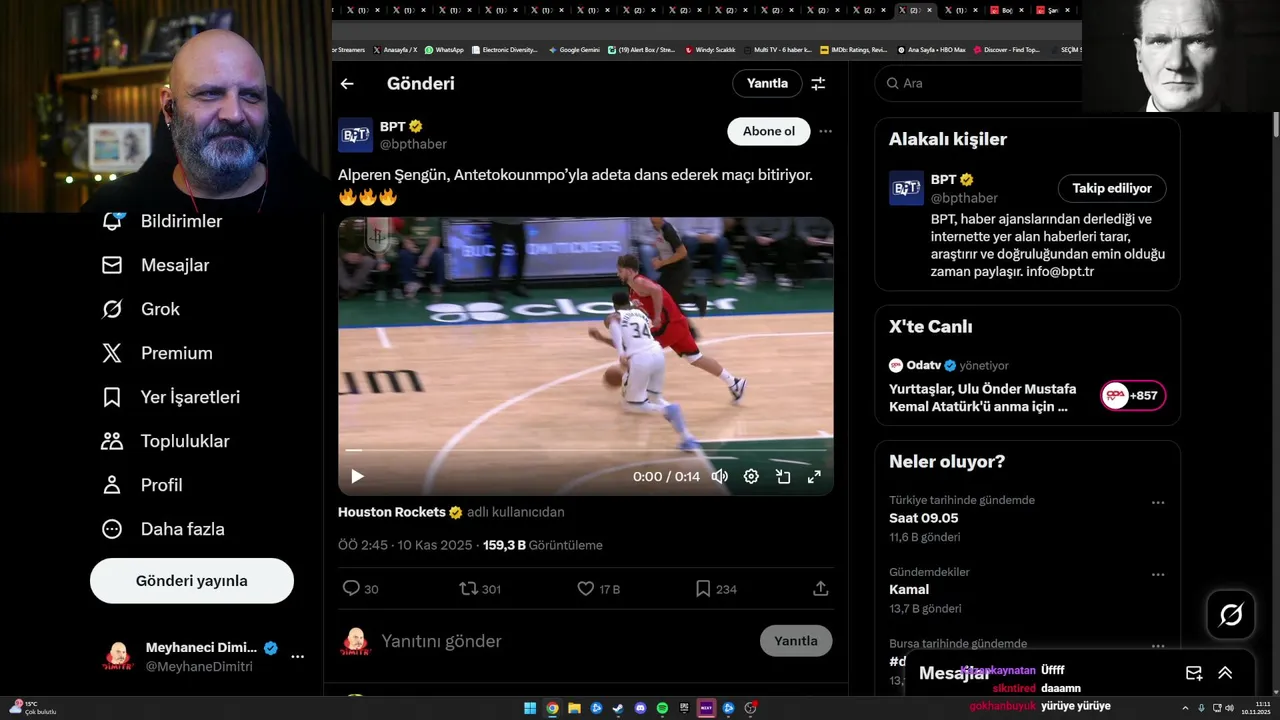Image resolution: width=1280 pixels, height=720 pixels.
Task: Expand the Daha fazla menu
Action: (162, 529)
